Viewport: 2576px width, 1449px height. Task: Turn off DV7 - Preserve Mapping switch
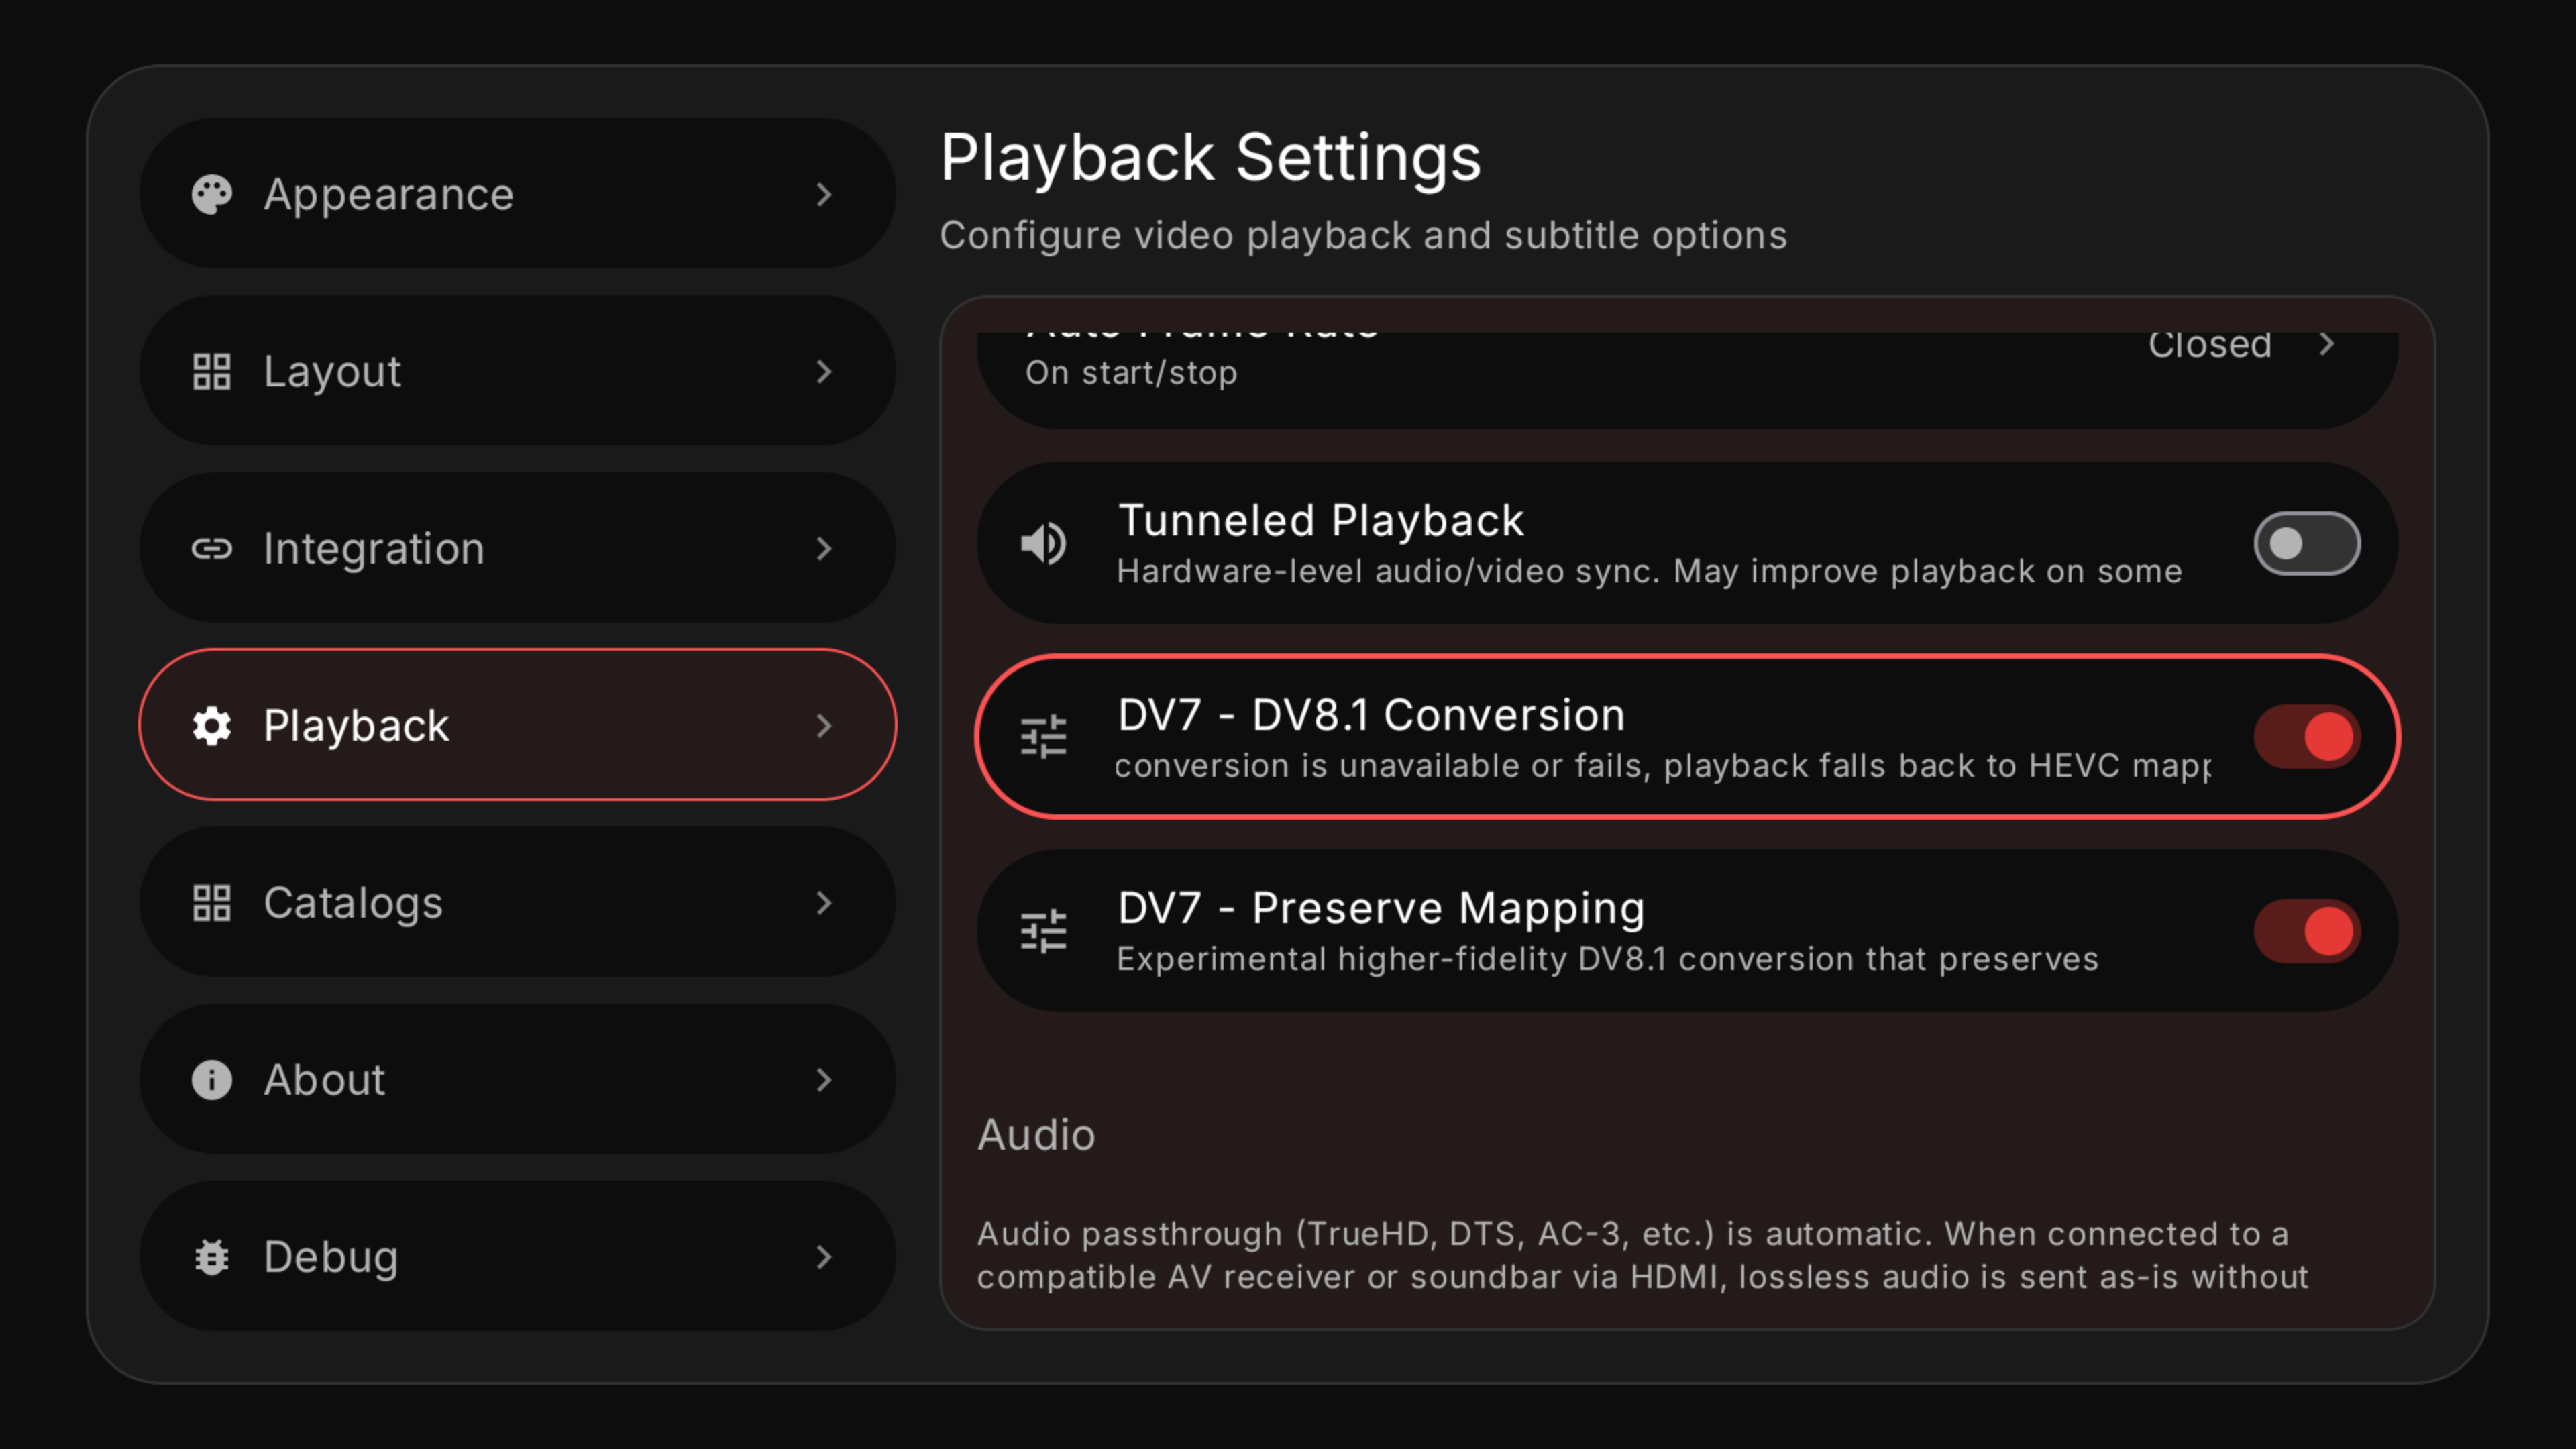point(2306,931)
